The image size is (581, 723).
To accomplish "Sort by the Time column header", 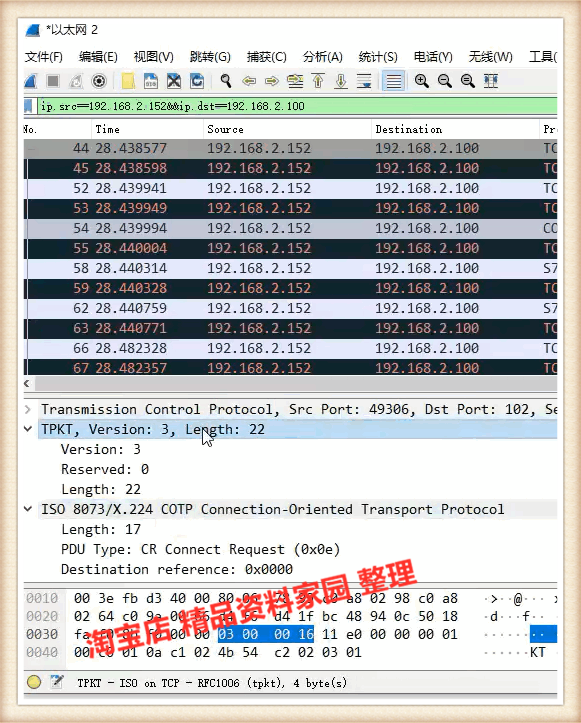I will pos(147,130).
